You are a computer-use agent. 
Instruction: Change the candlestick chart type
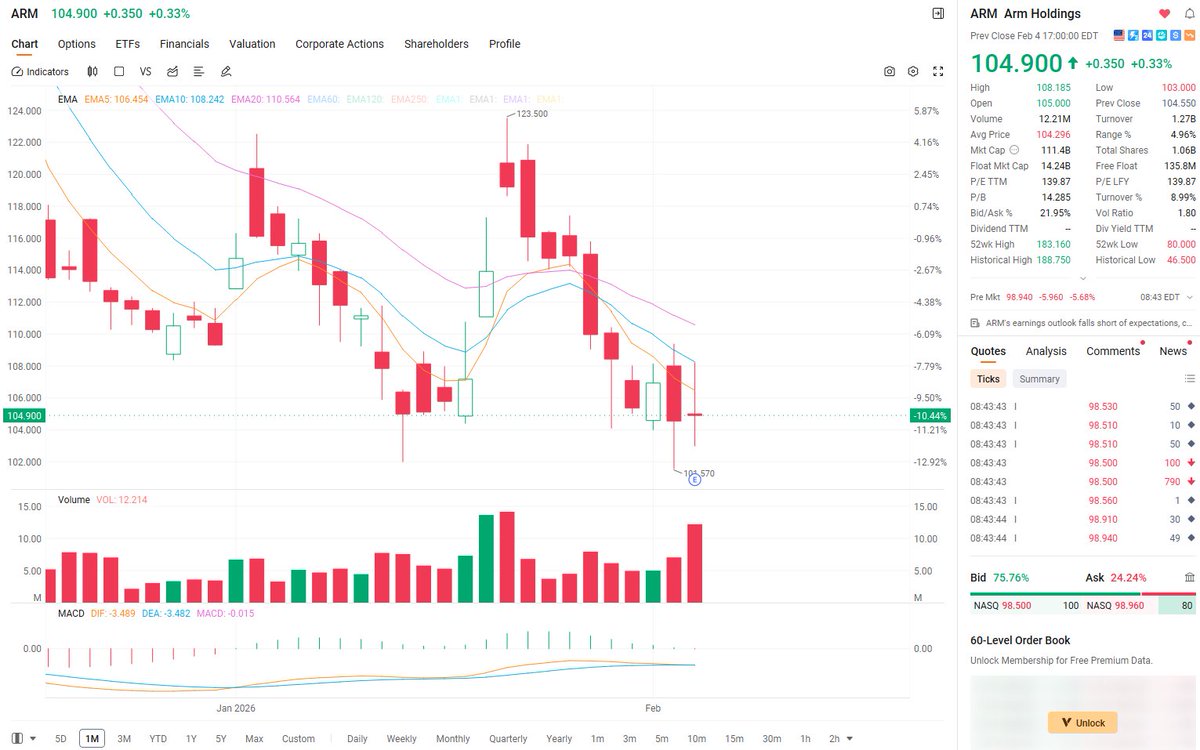[x=92, y=72]
